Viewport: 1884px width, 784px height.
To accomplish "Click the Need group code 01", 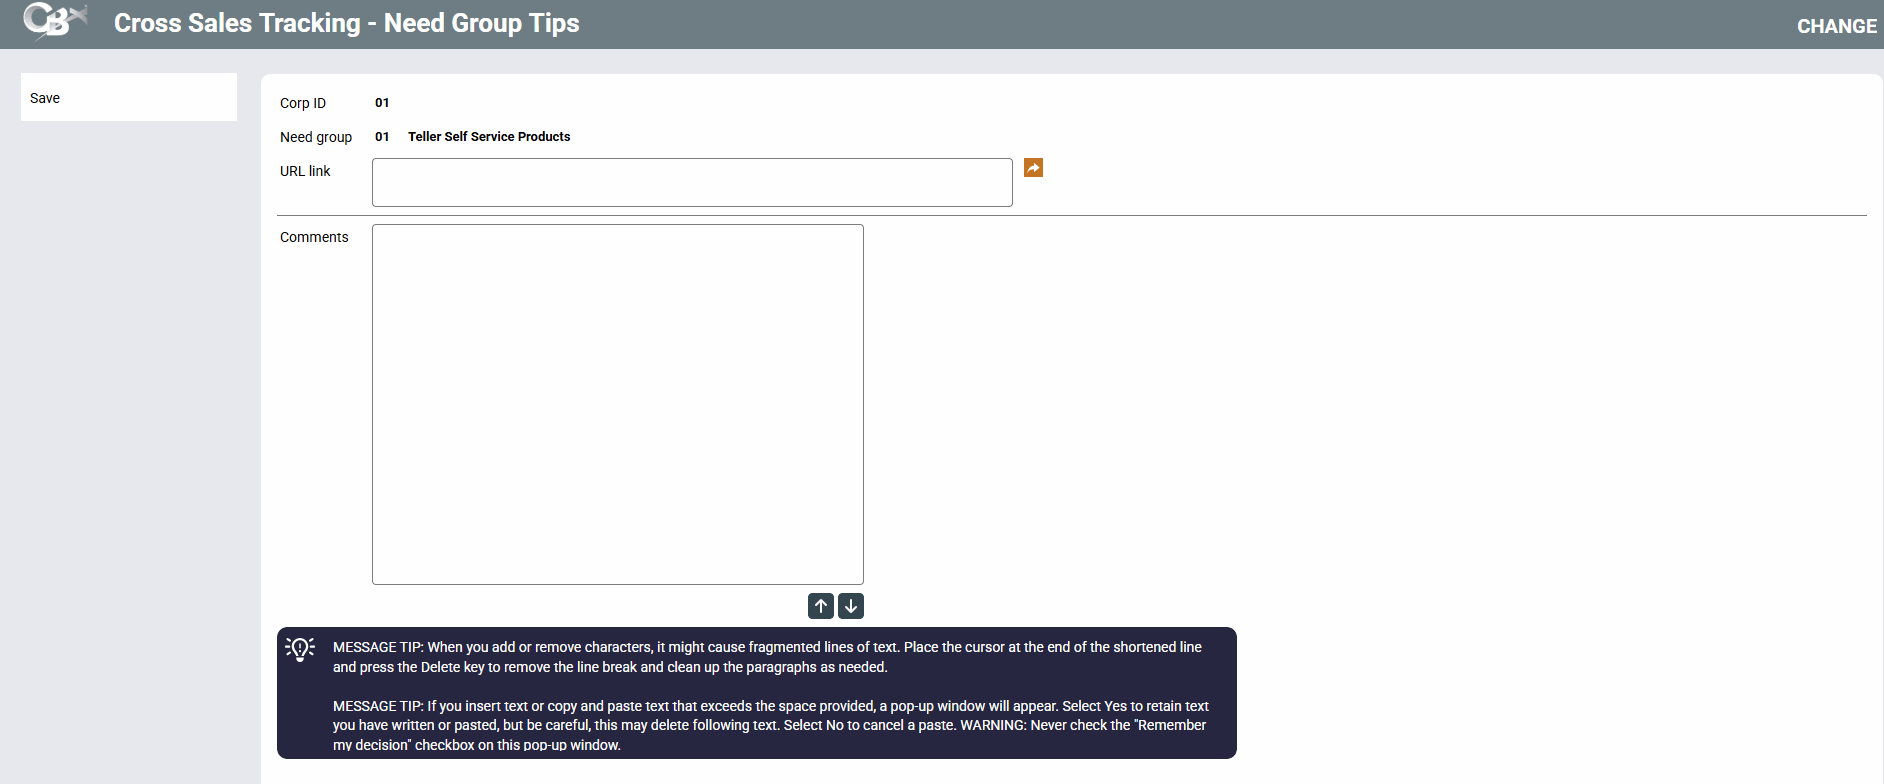I will (x=382, y=137).
